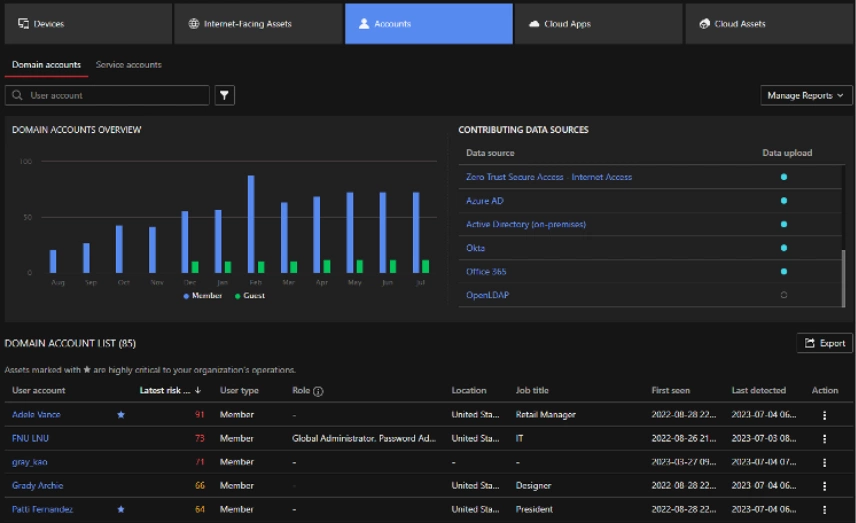
Task: Open the Service accounts subtab
Action: [x=129, y=64]
